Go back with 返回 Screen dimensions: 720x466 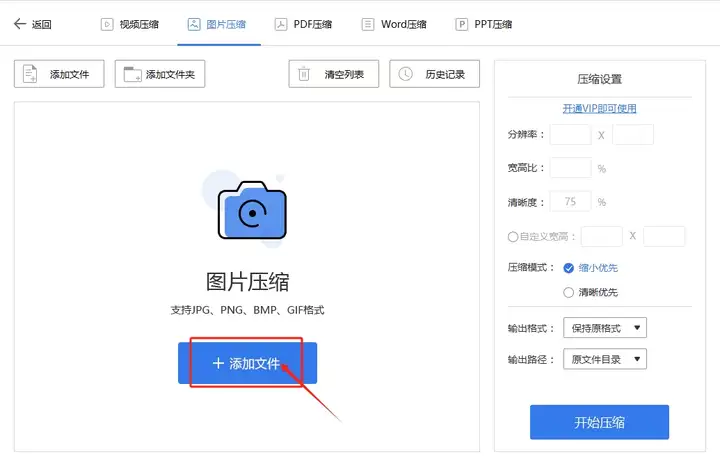click(x=33, y=24)
